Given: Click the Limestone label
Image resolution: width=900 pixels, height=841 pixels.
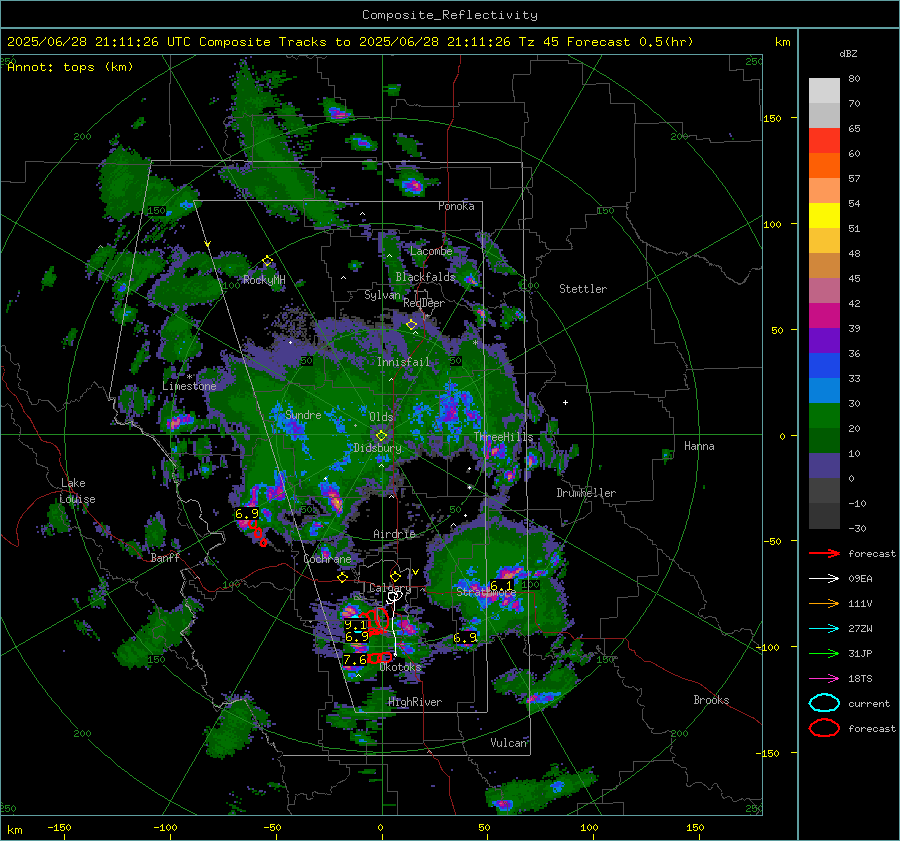Looking at the screenshot, I should 189,386.
